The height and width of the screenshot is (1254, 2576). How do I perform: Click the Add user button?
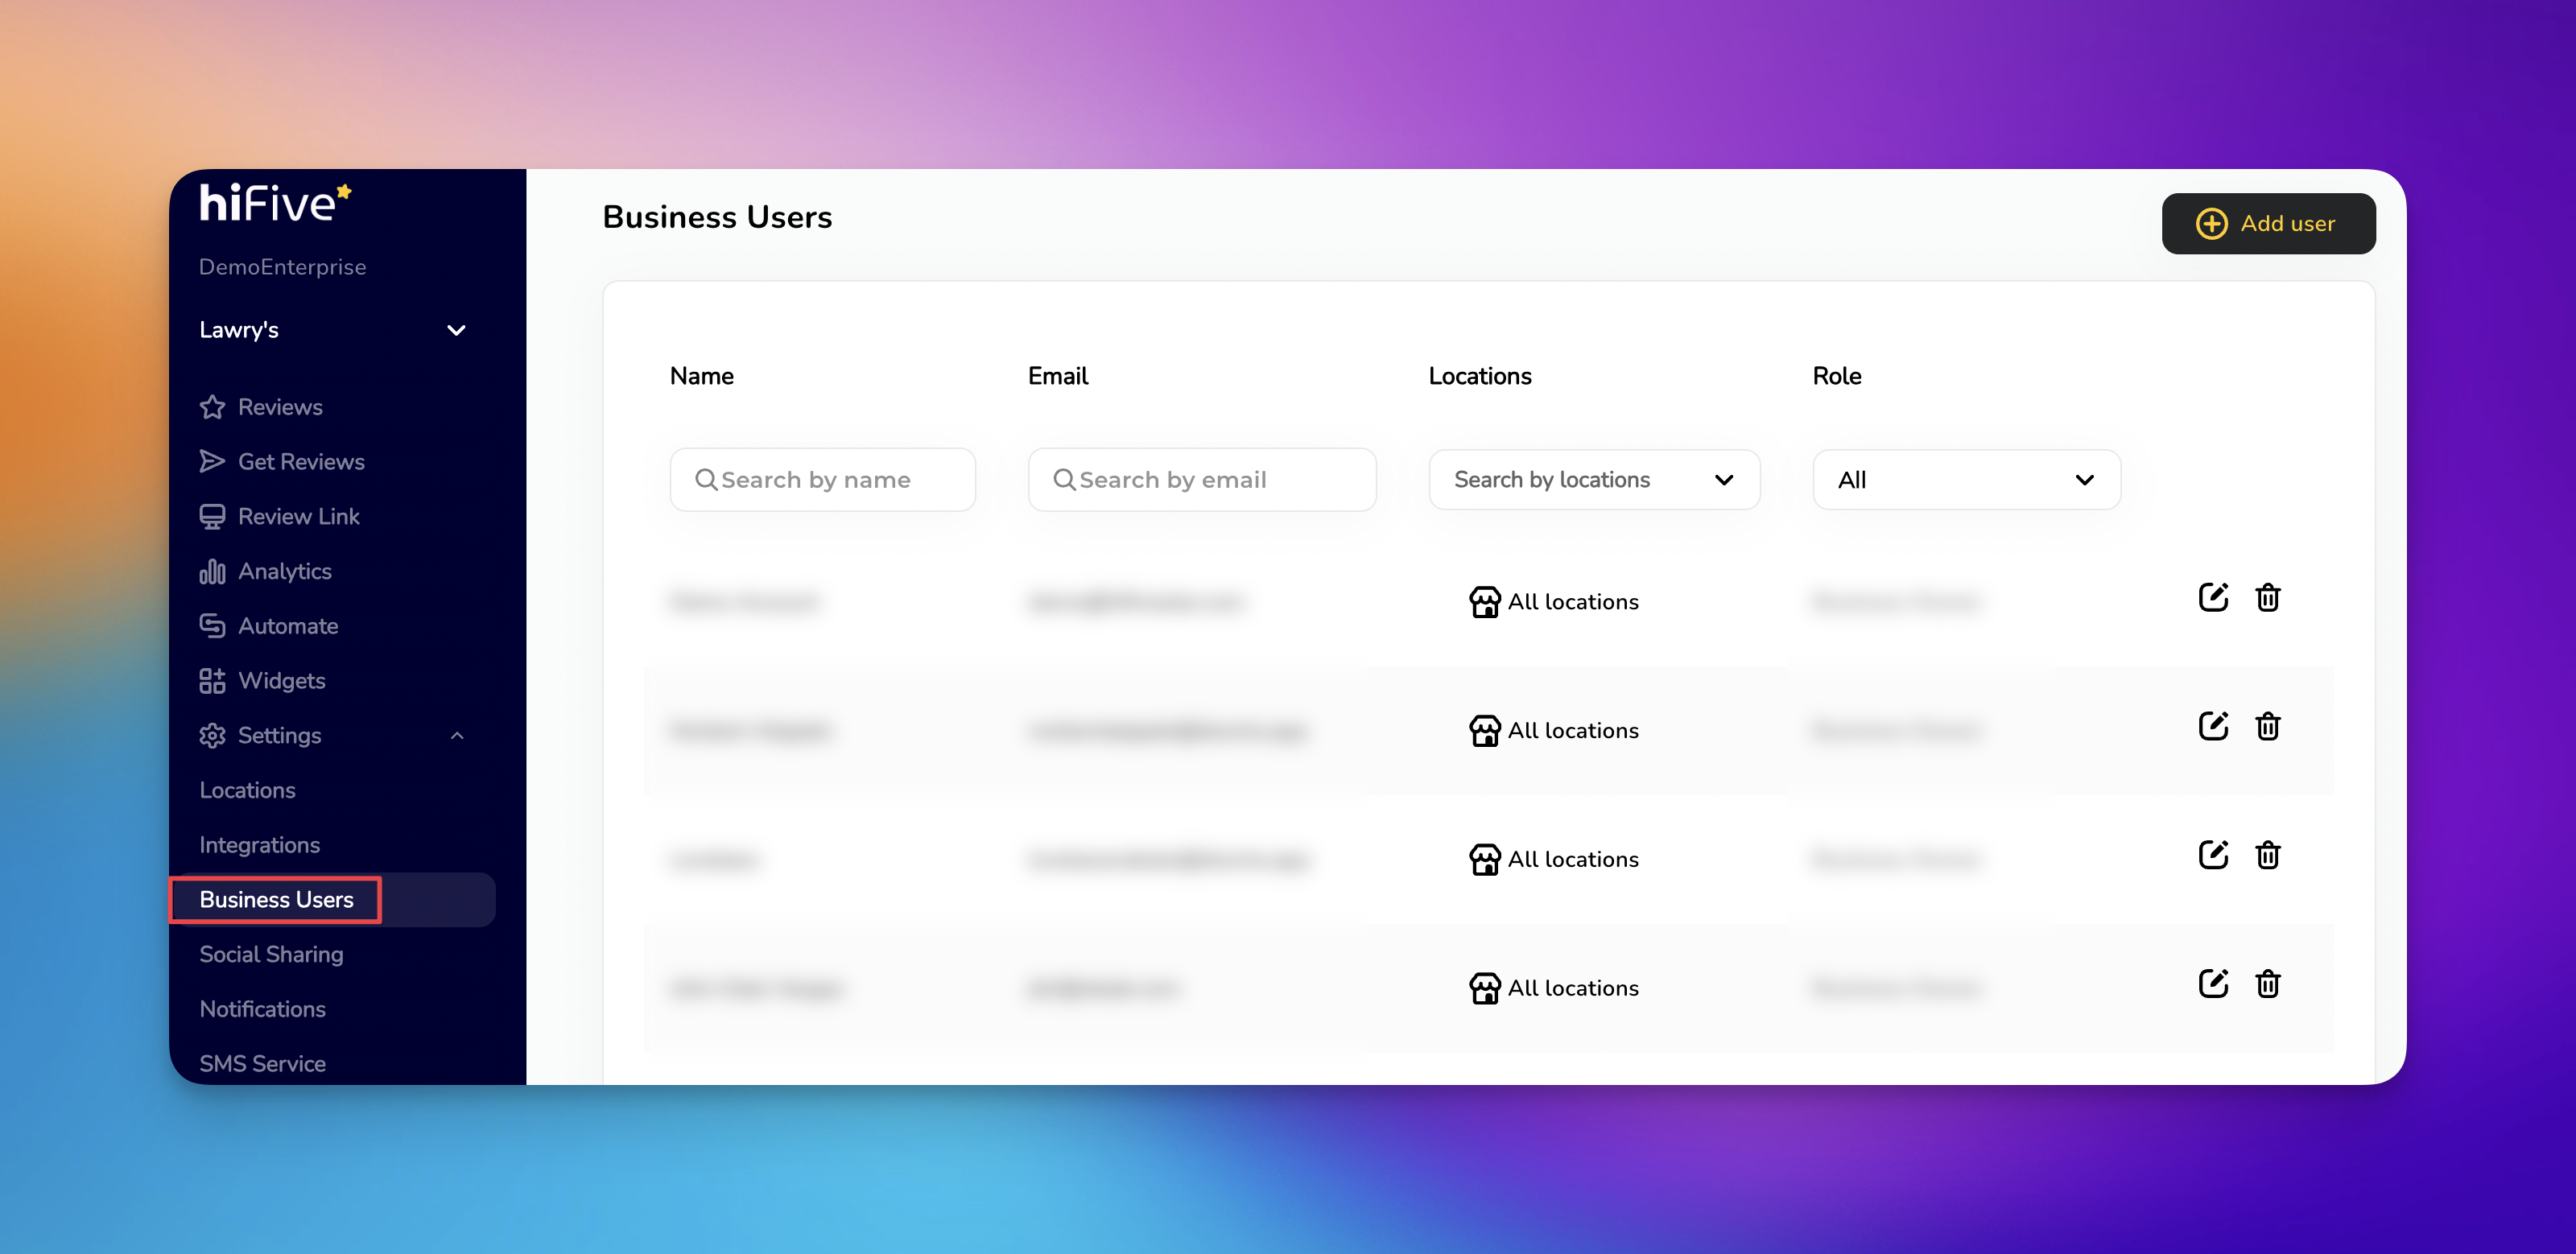[x=2267, y=224]
